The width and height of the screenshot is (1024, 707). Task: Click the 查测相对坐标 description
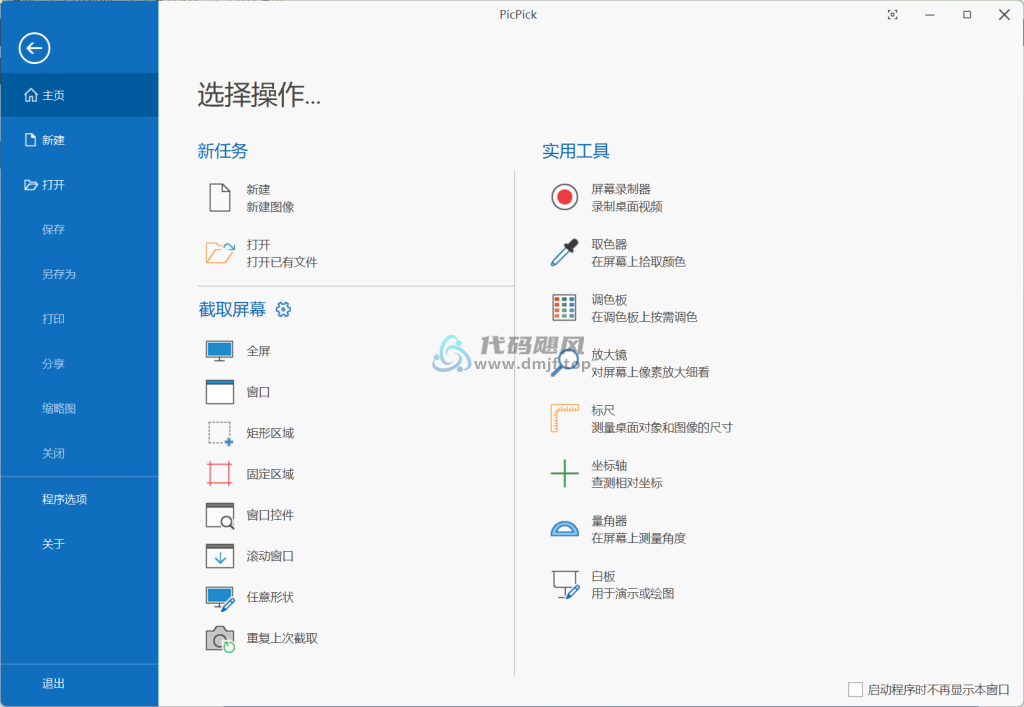click(x=627, y=483)
